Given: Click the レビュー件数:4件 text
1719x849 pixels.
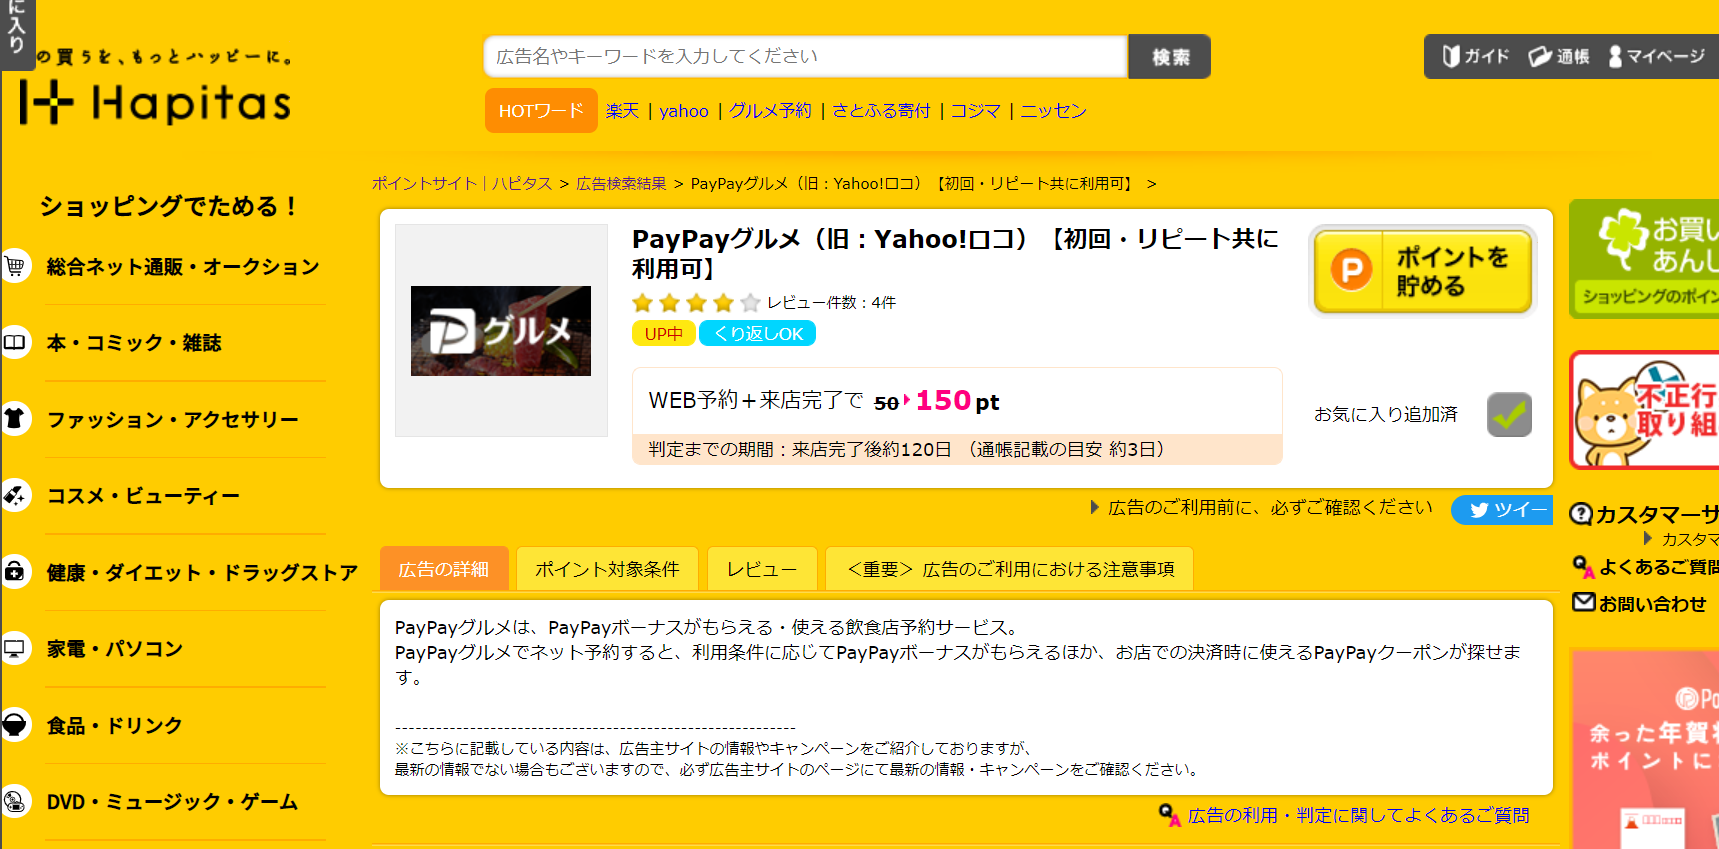Looking at the screenshot, I should click(831, 303).
